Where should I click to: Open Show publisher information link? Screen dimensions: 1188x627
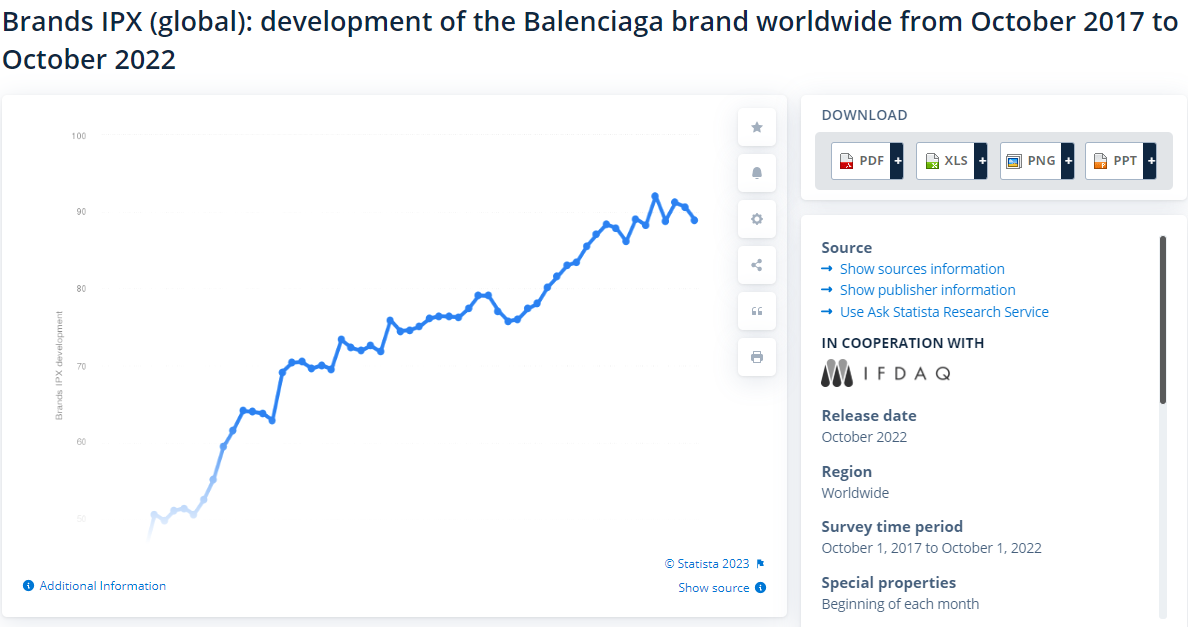927,290
